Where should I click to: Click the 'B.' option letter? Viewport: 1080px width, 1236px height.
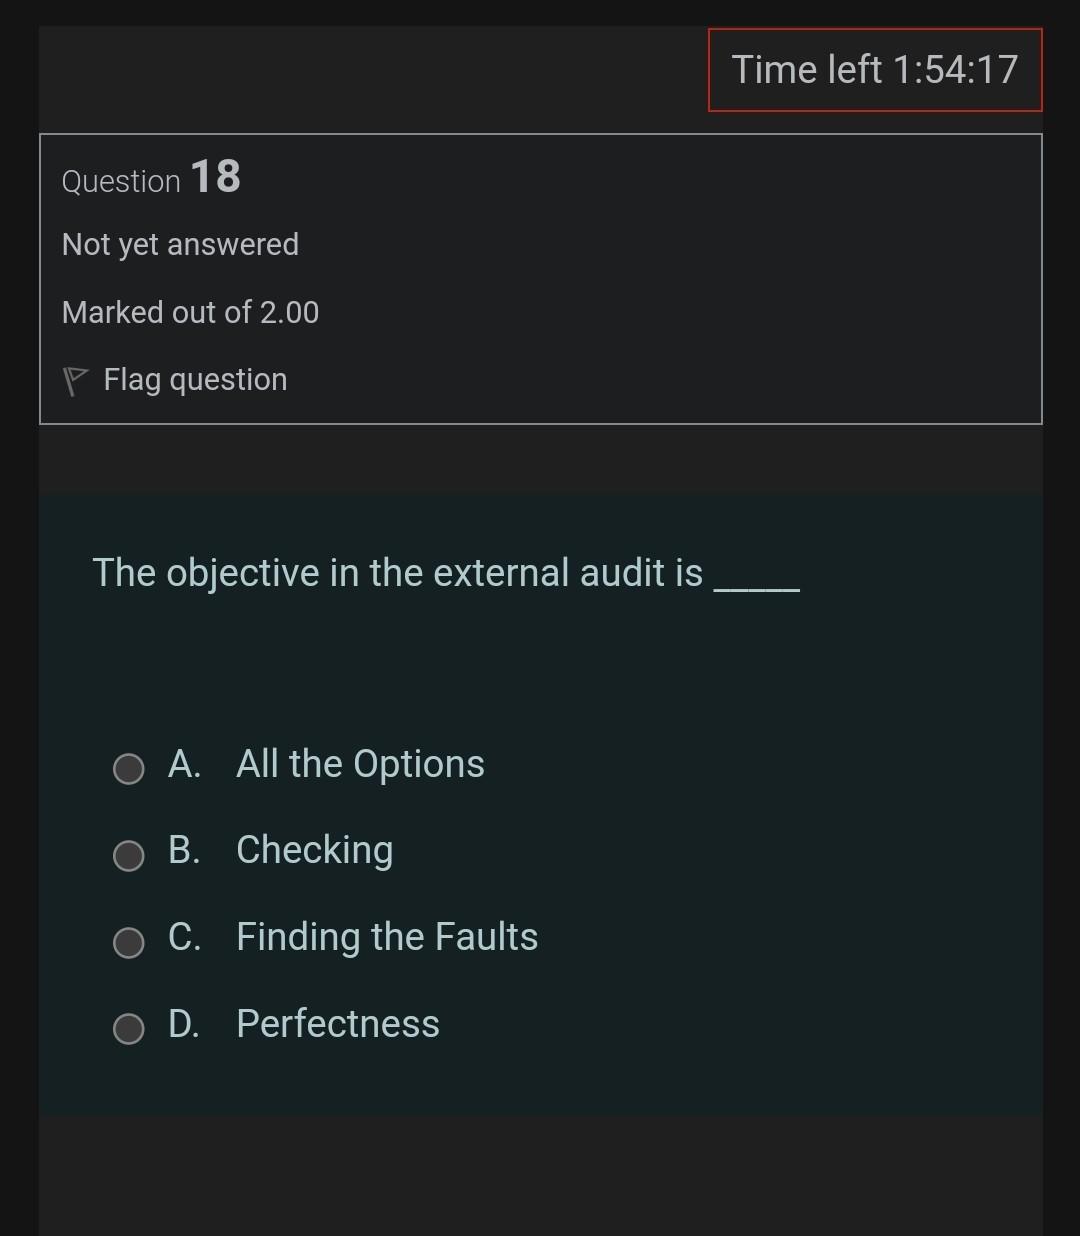click(185, 850)
